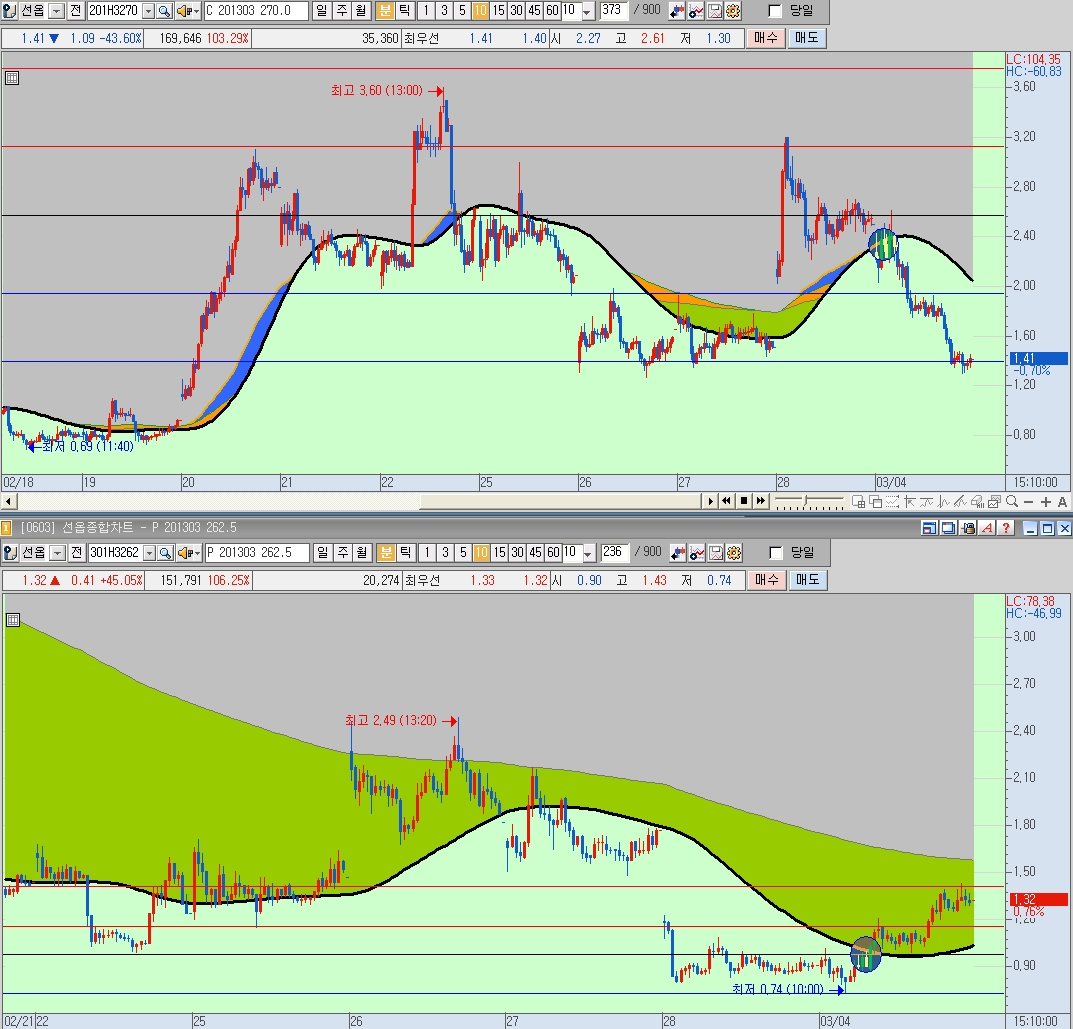This screenshot has height=1029, width=1073.
Task: Enable the 당일 checkbox in top chart toolbar
Action: click(x=775, y=11)
